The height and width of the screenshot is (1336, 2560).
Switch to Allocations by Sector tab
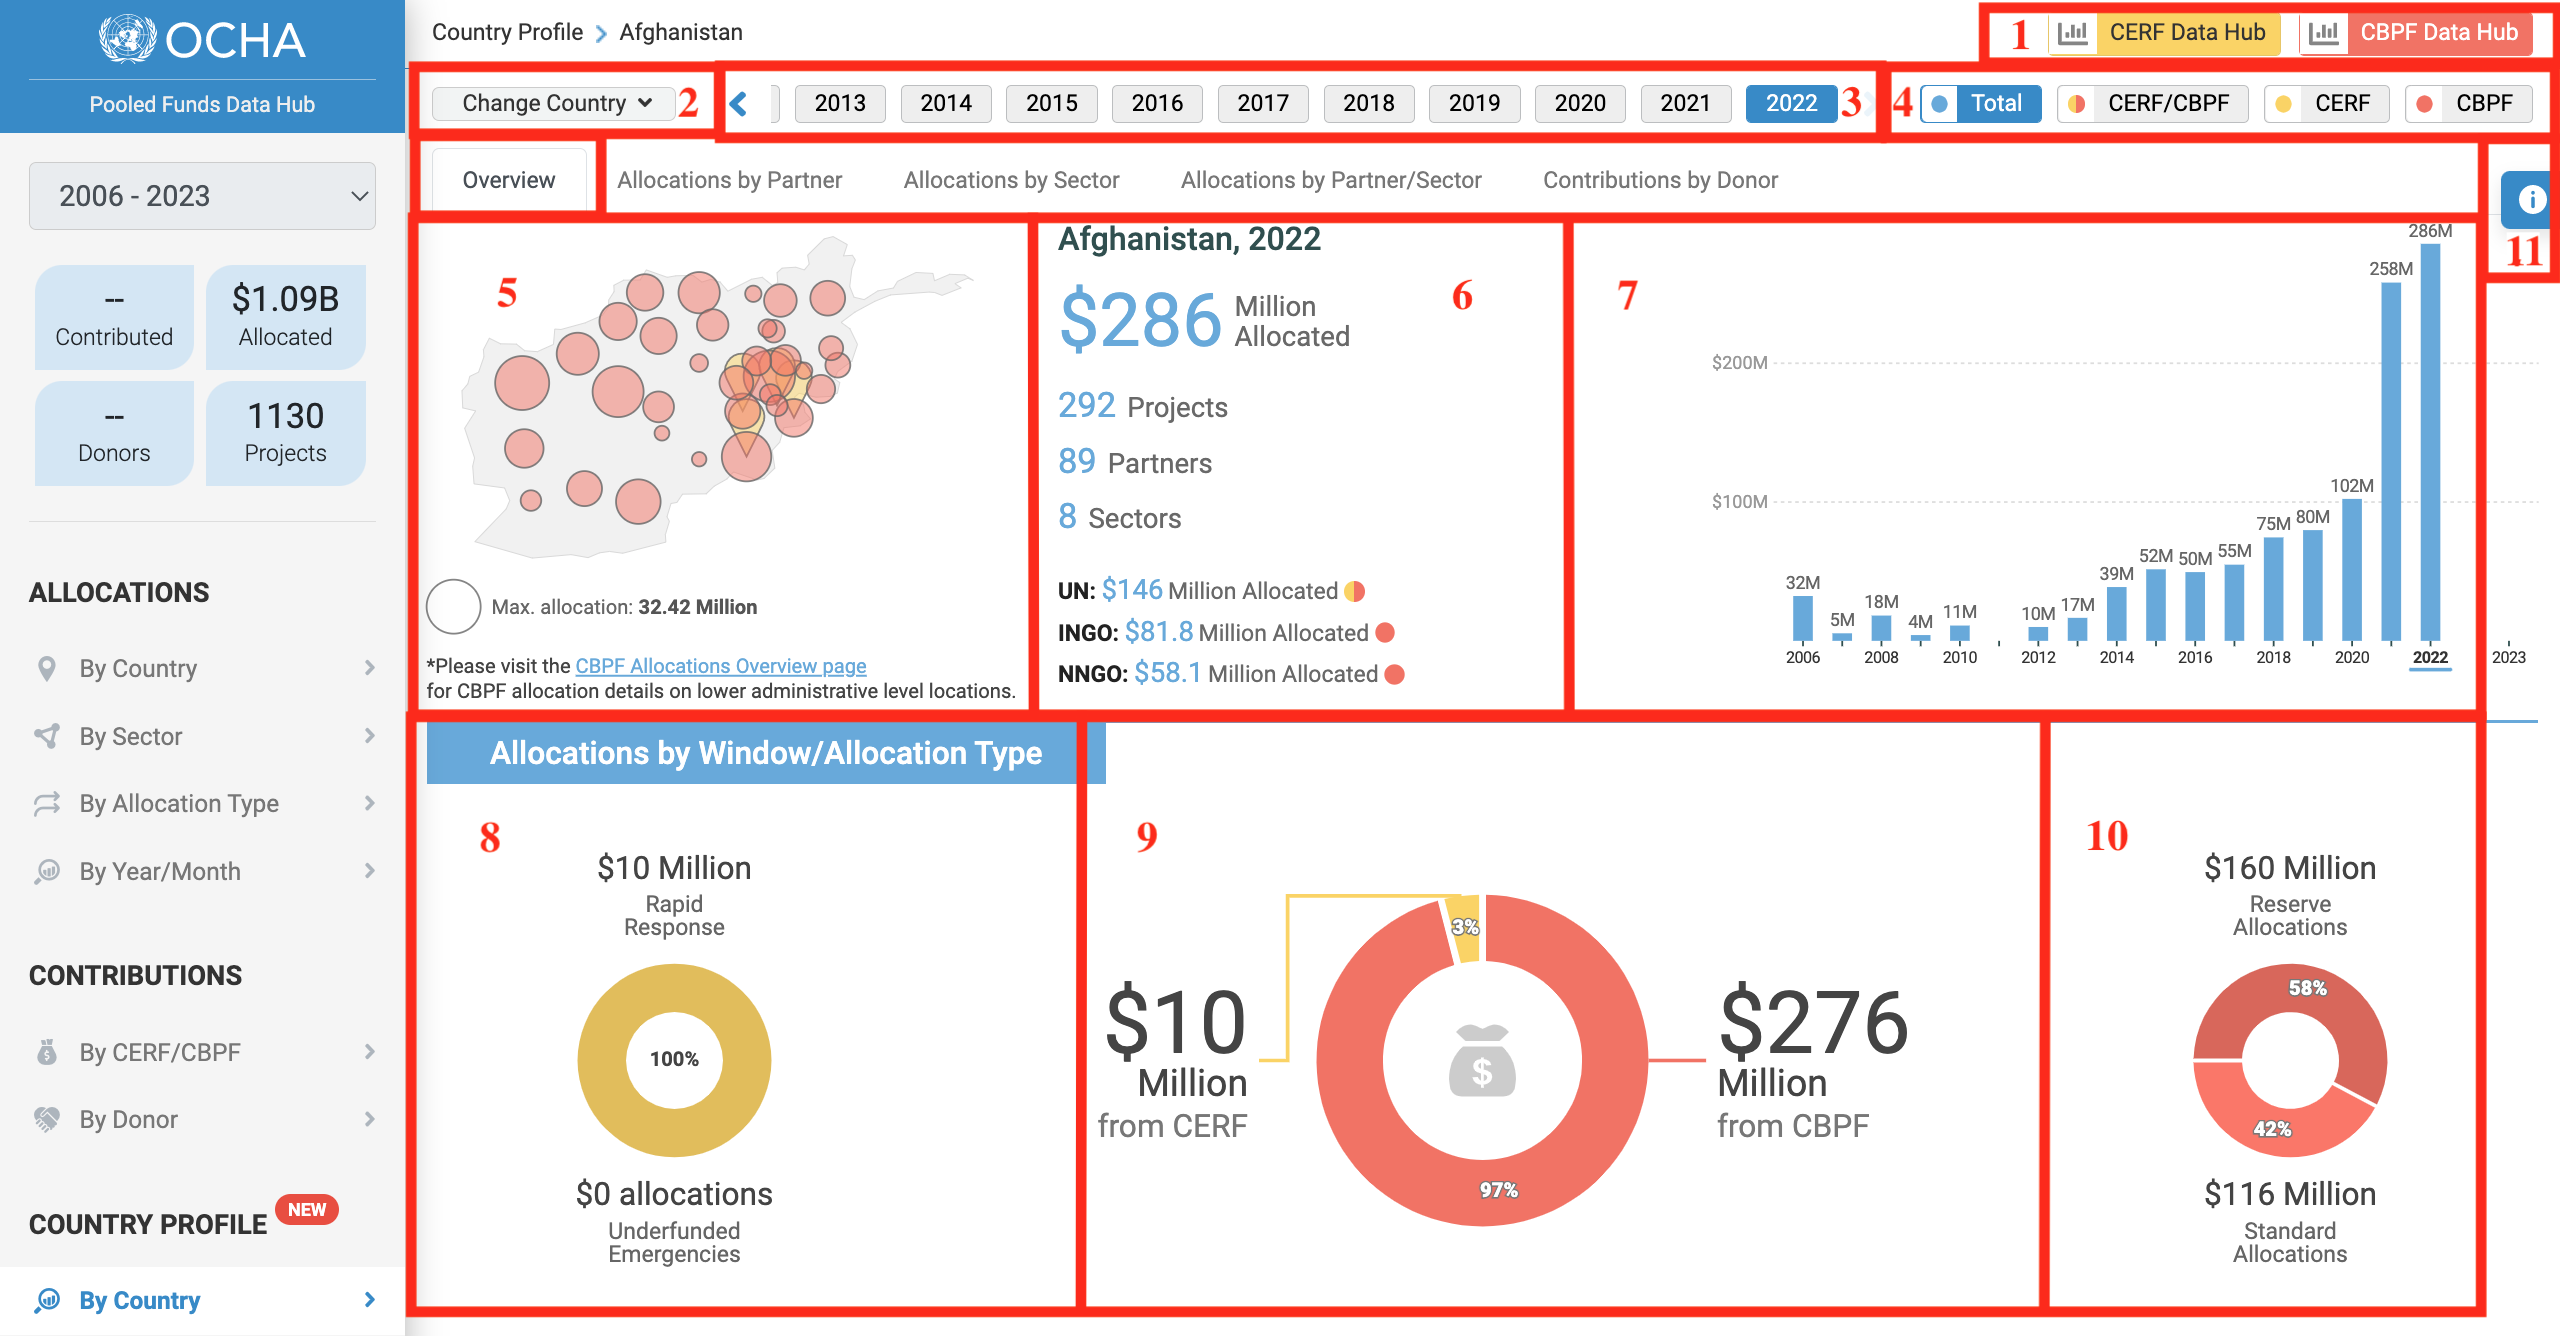tap(1012, 180)
